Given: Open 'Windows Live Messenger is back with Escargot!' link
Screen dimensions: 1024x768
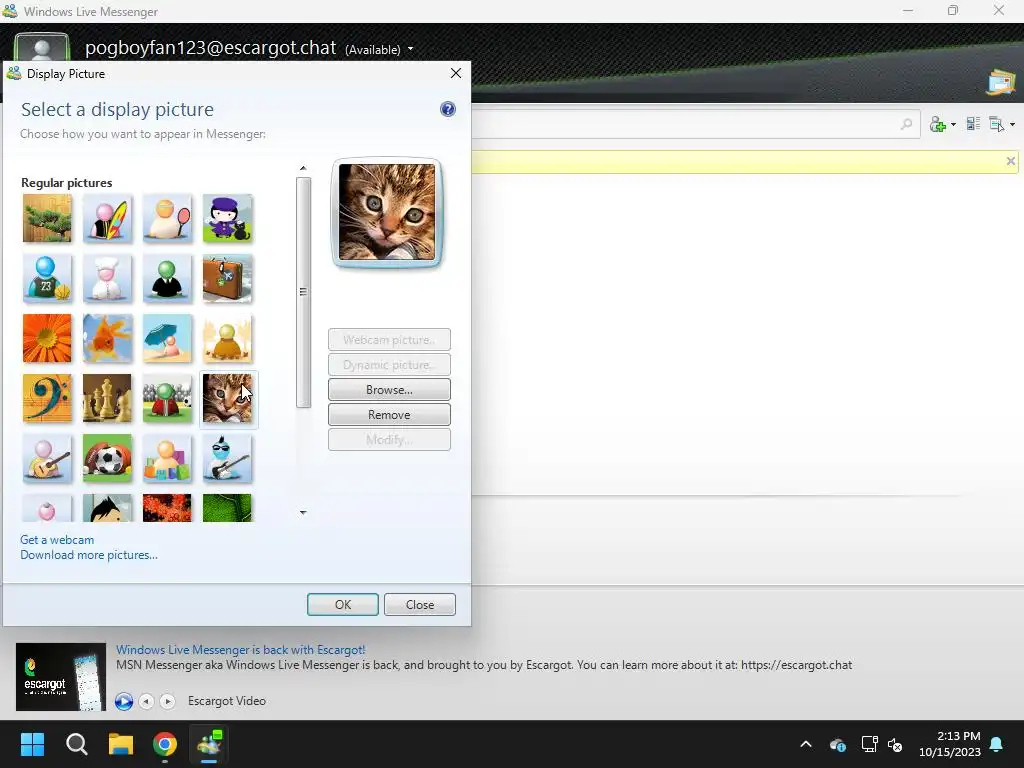Looking at the screenshot, I should 240,650.
